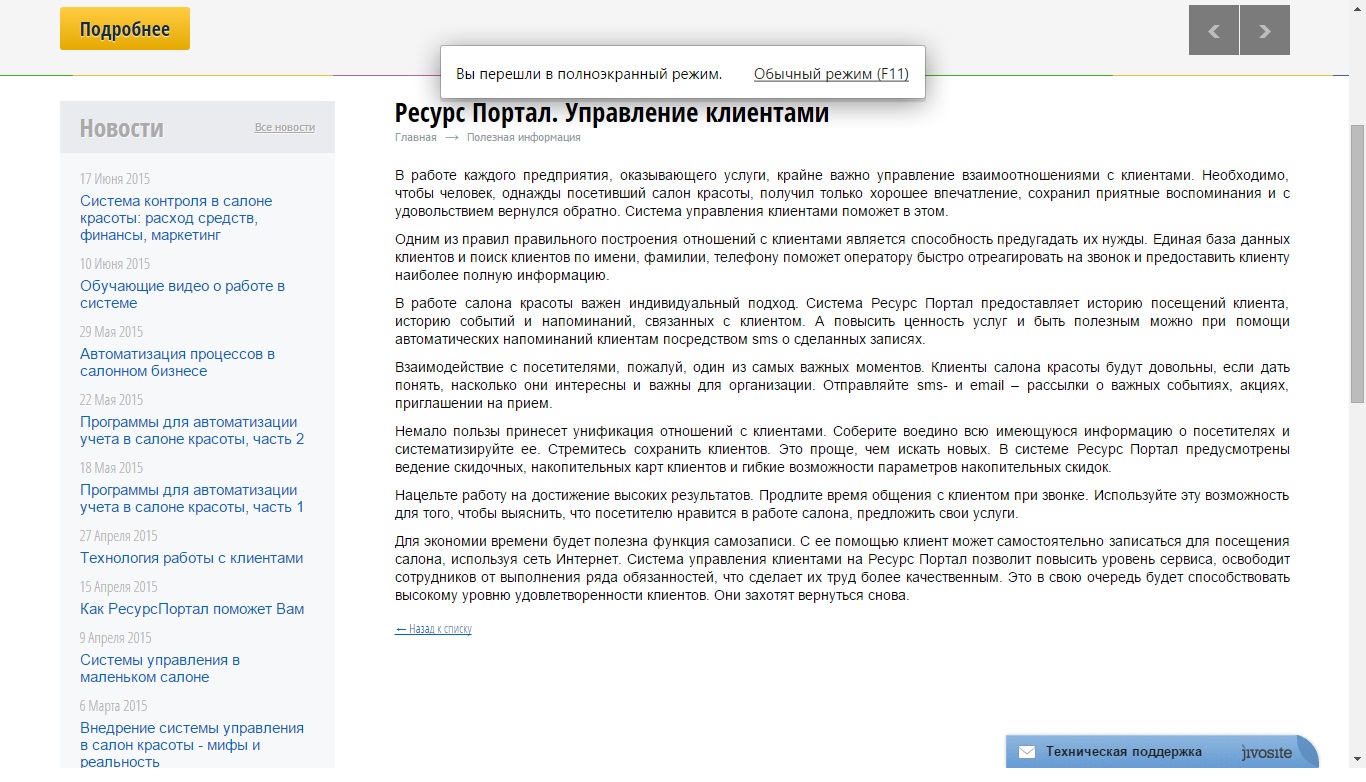Open news: Технология работы с клиентами
Image resolution: width=1366 pixels, height=782 pixels.
click(191, 558)
